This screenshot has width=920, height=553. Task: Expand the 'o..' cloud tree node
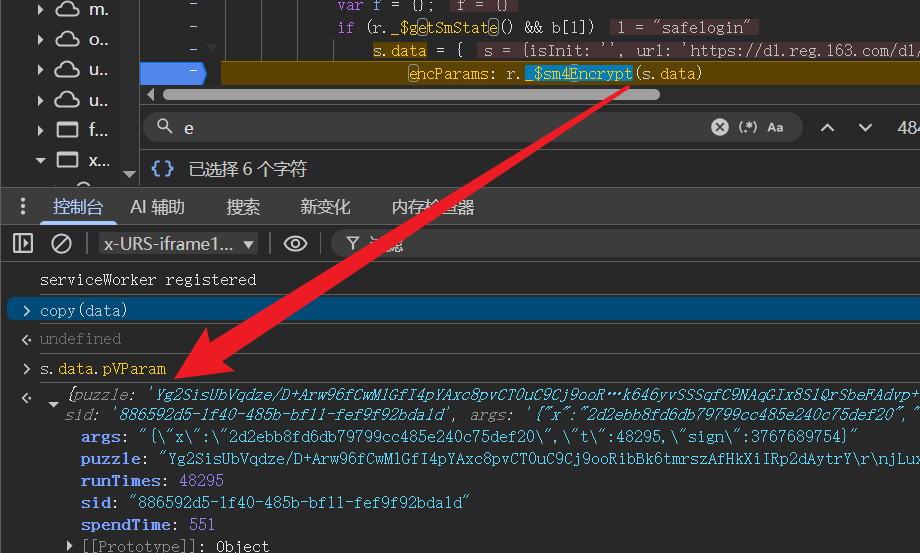(x=40, y=39)
